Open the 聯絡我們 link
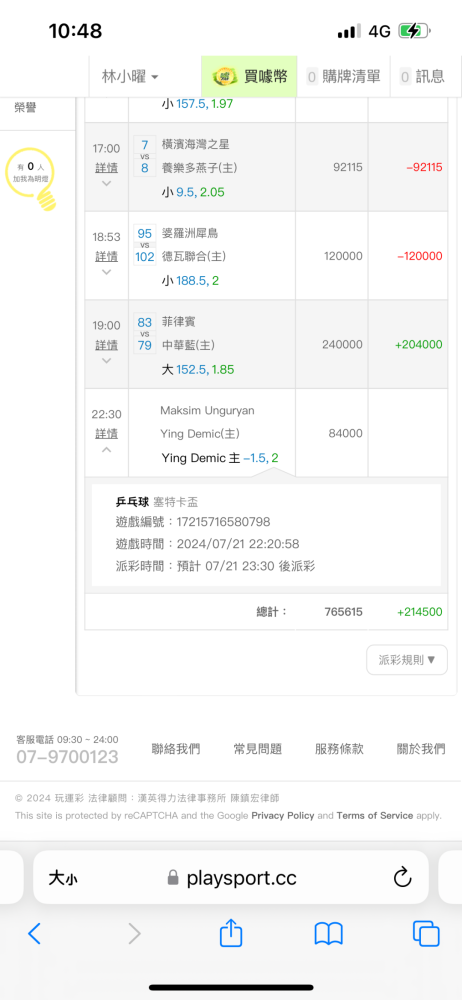Viewport: 462px width, 1000px height. point(175,749)
